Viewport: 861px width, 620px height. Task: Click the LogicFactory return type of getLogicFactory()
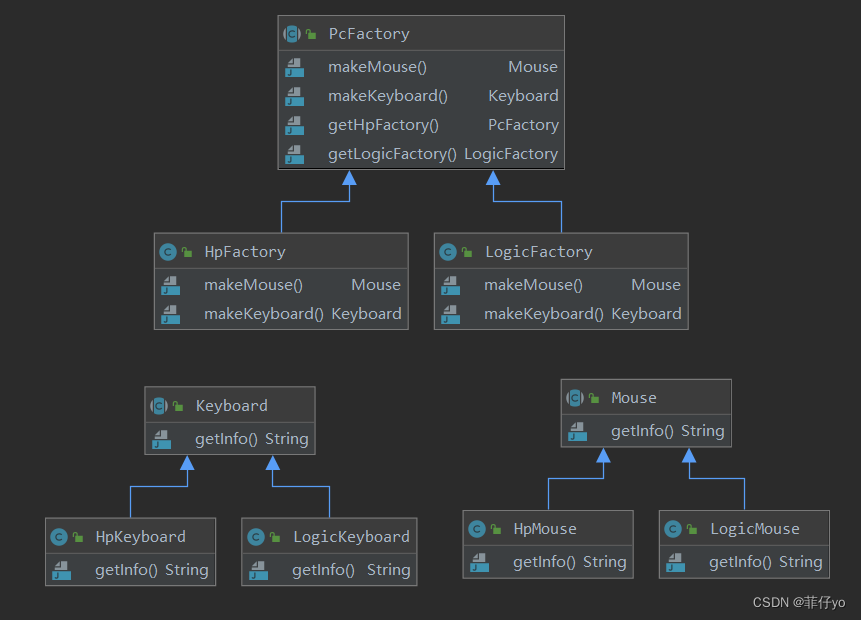tap(511, 154)
